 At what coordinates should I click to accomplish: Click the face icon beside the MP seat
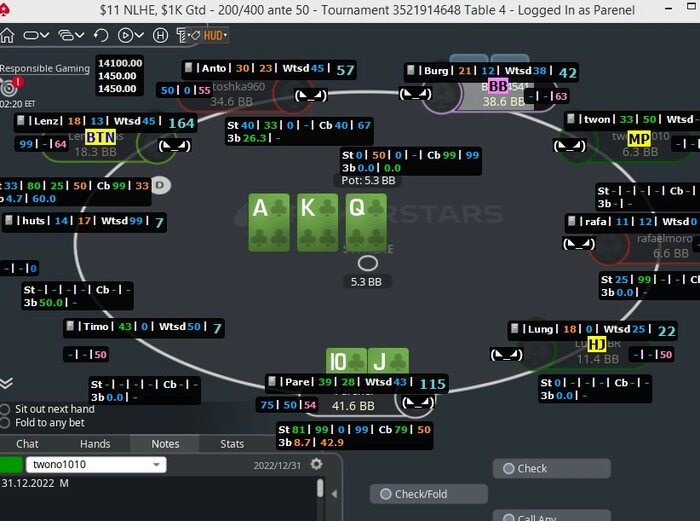coord(570,146)
